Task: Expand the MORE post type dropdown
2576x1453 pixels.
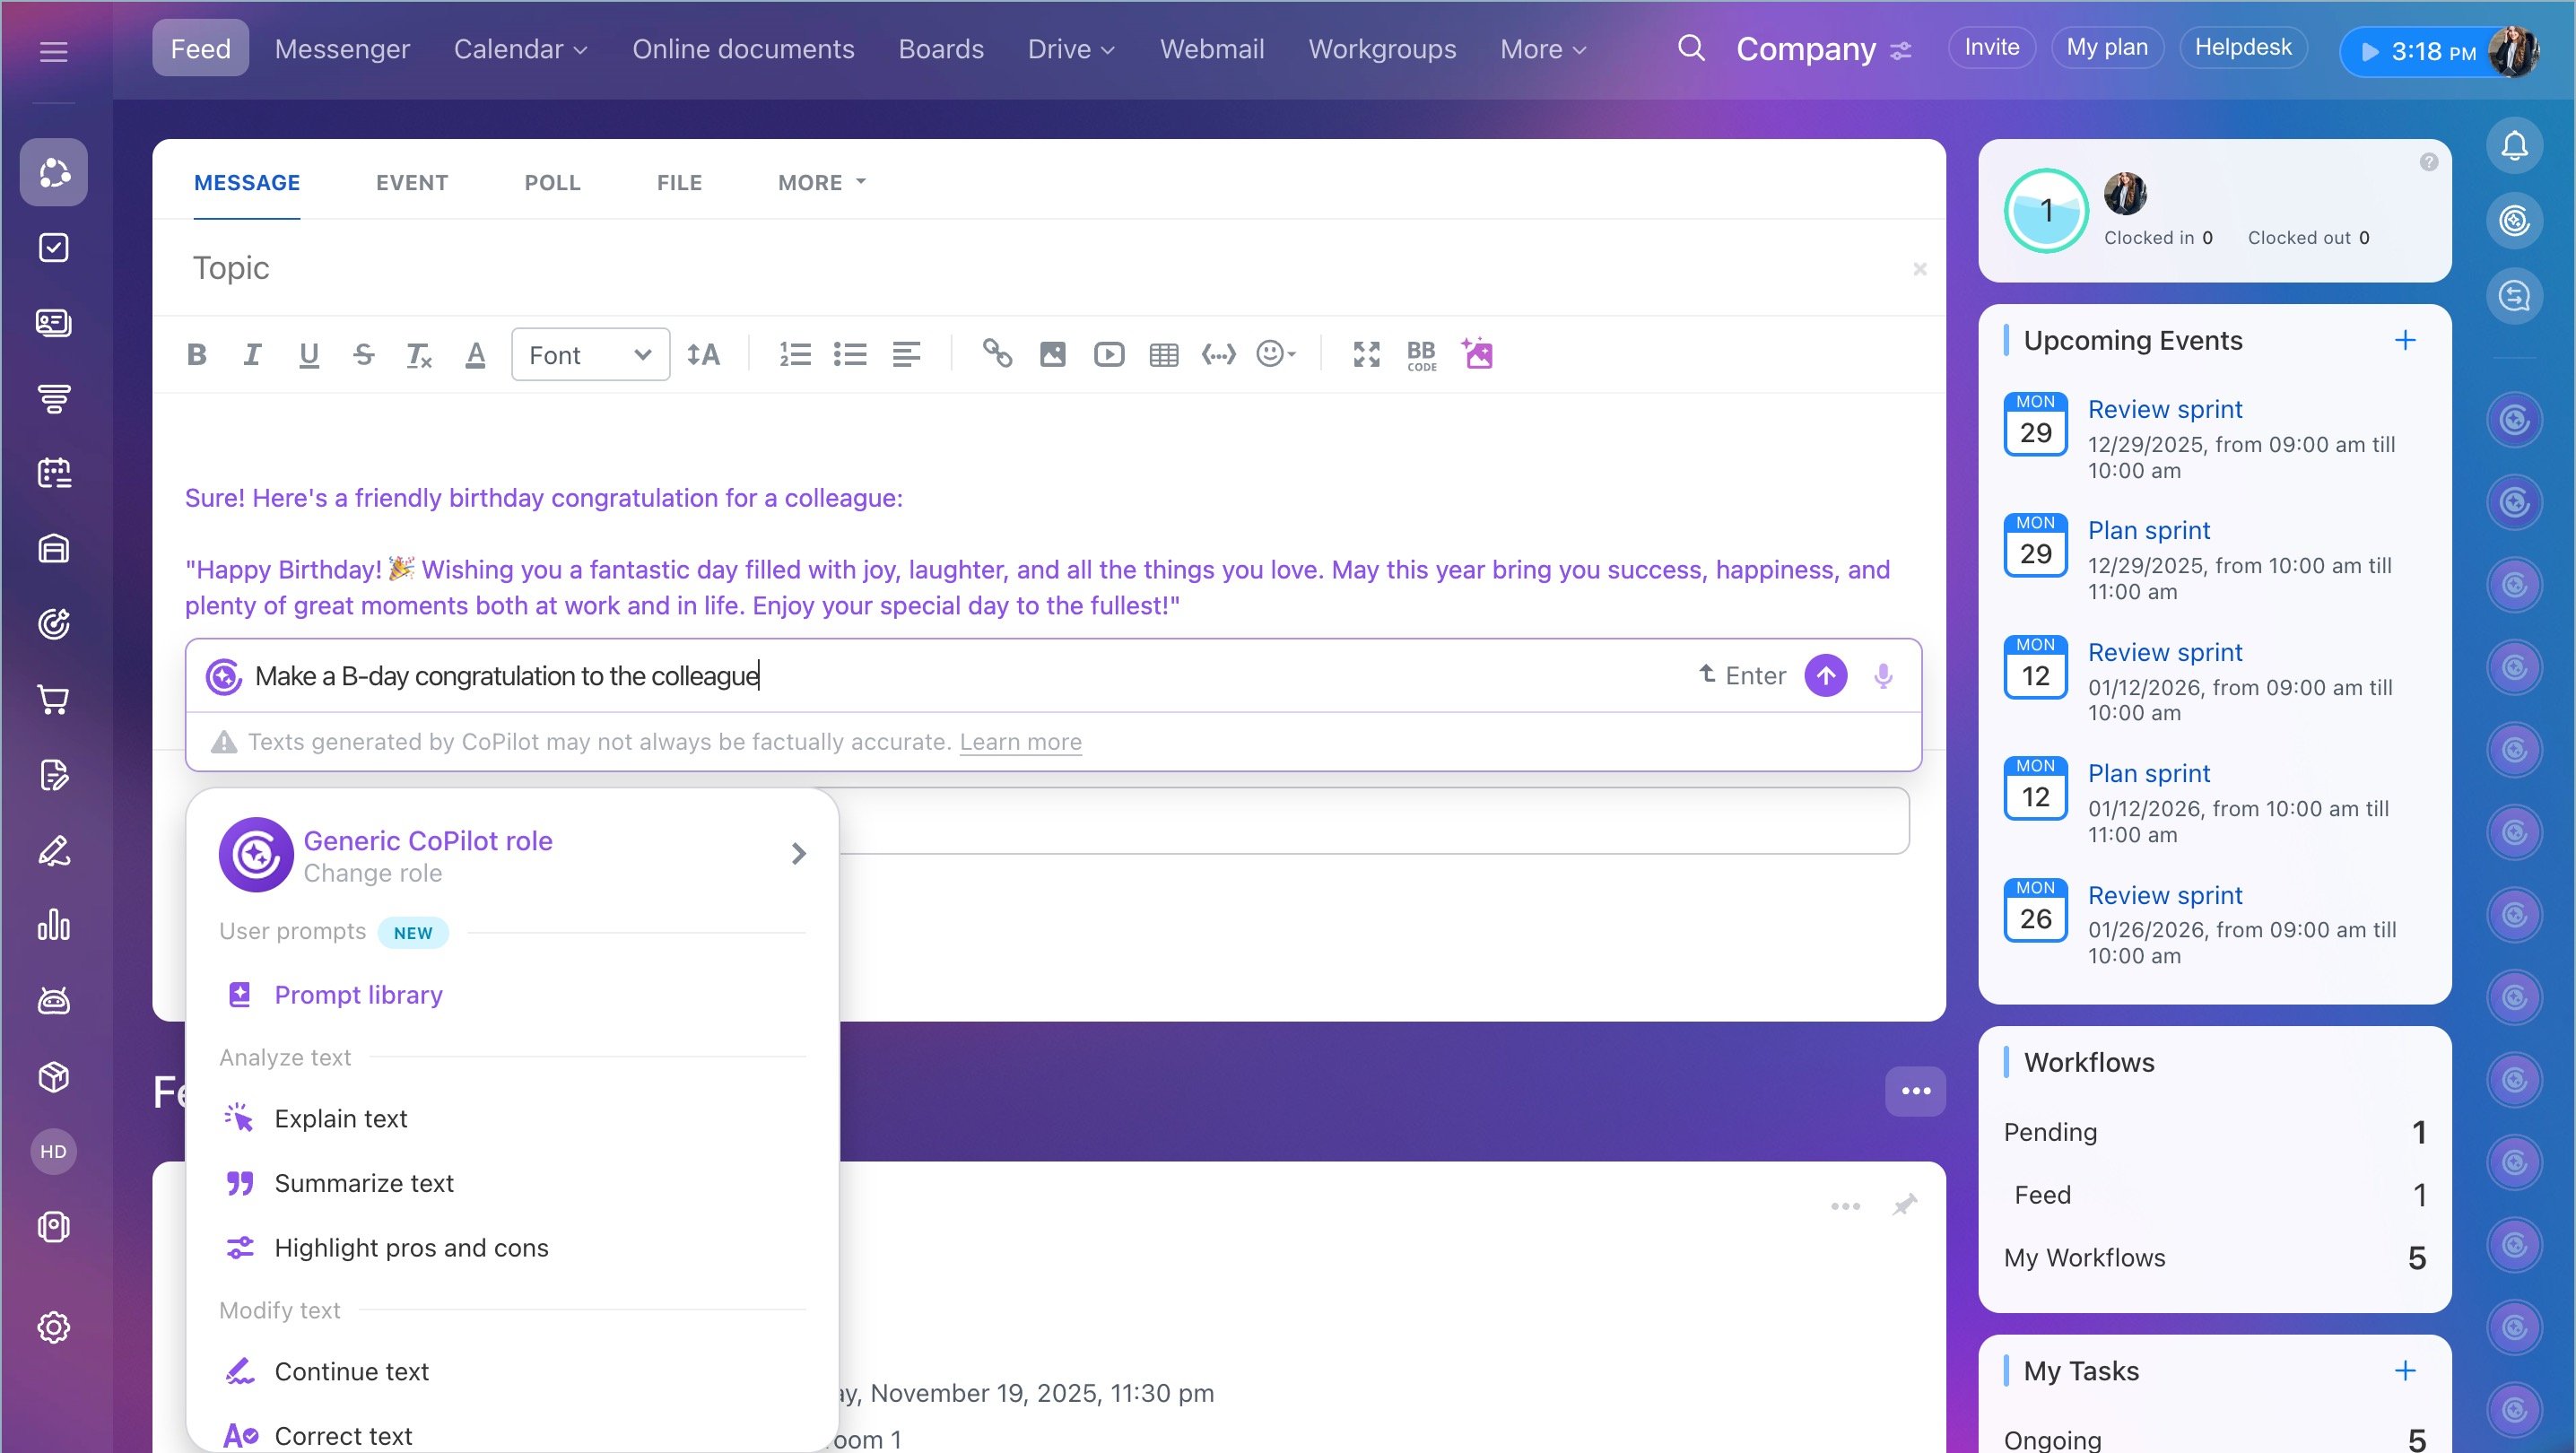Action: point(821,182)
